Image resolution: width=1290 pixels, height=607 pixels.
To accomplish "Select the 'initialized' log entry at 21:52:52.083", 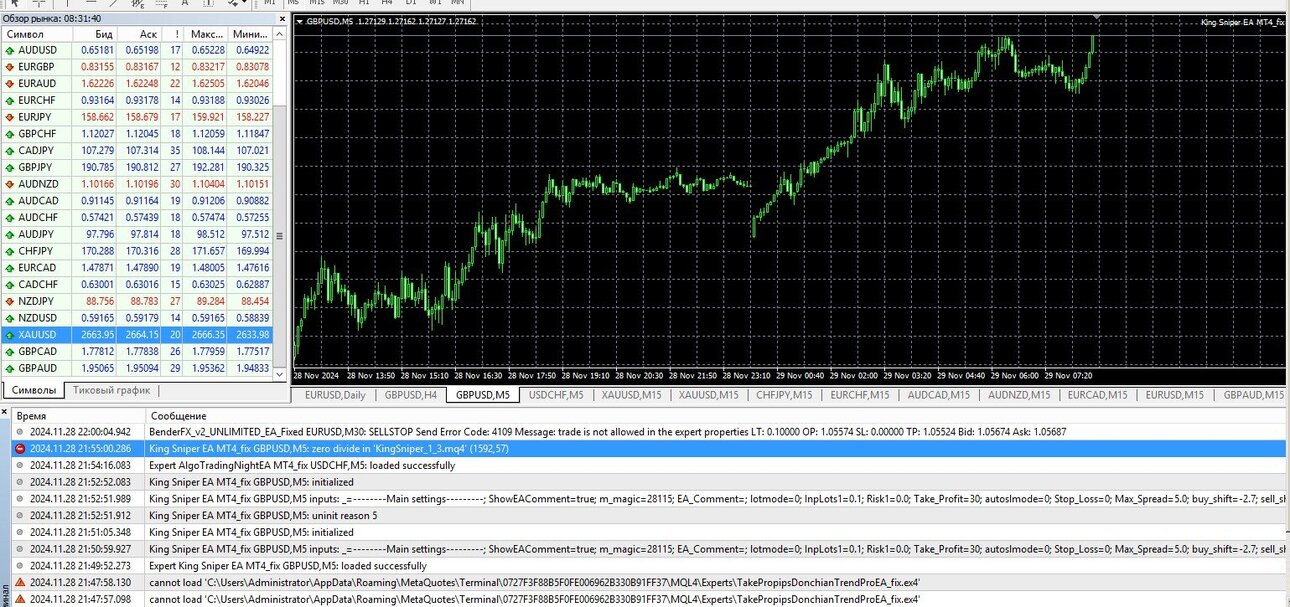I will point(648,482).
